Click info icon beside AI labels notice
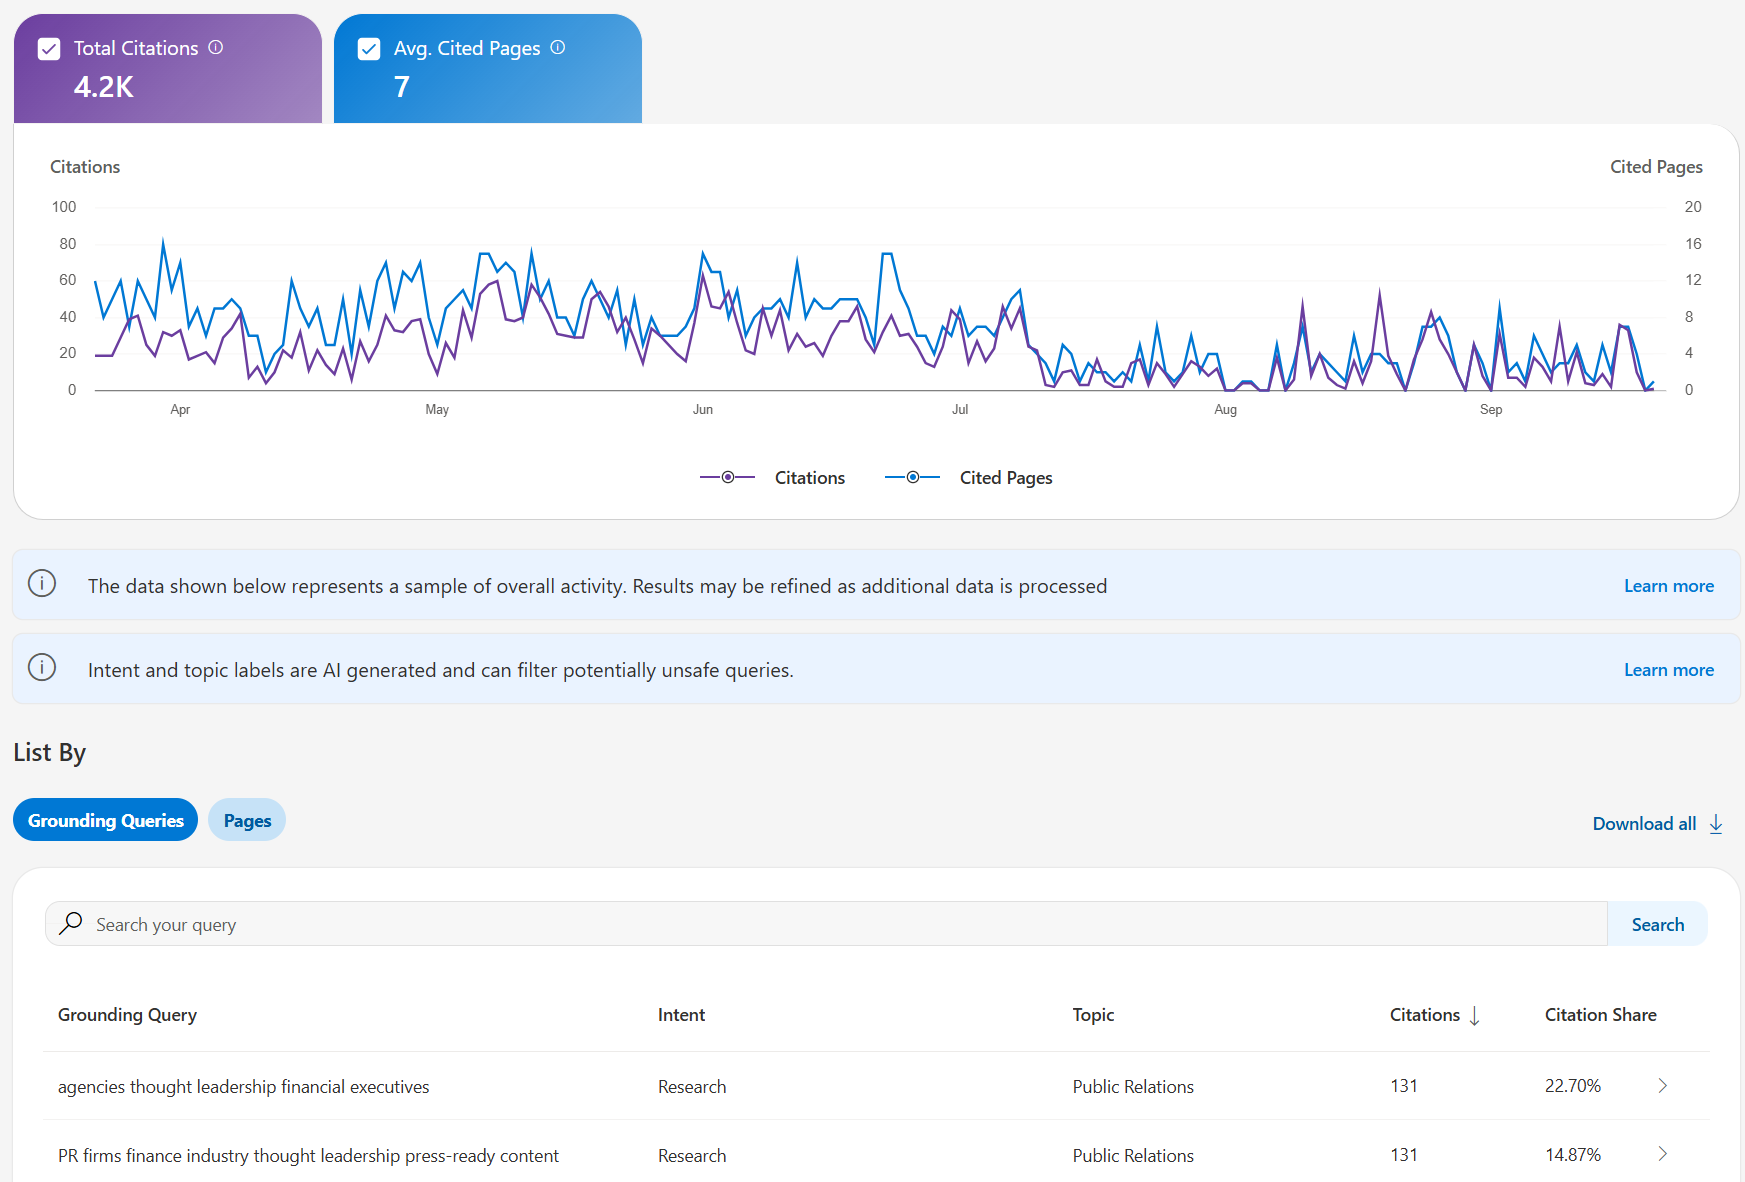Screen dimensions: 1745x1182 [42, 667]
